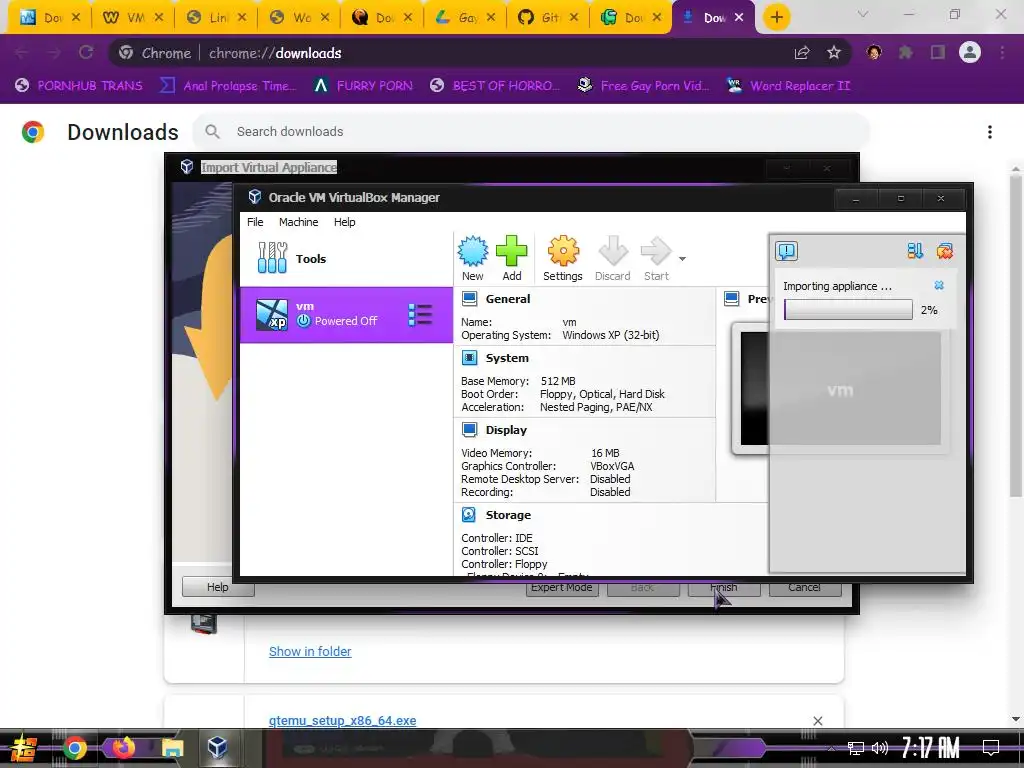Switch to the VM tab
The image size is (1024, 768).
(x=133, y=18)
